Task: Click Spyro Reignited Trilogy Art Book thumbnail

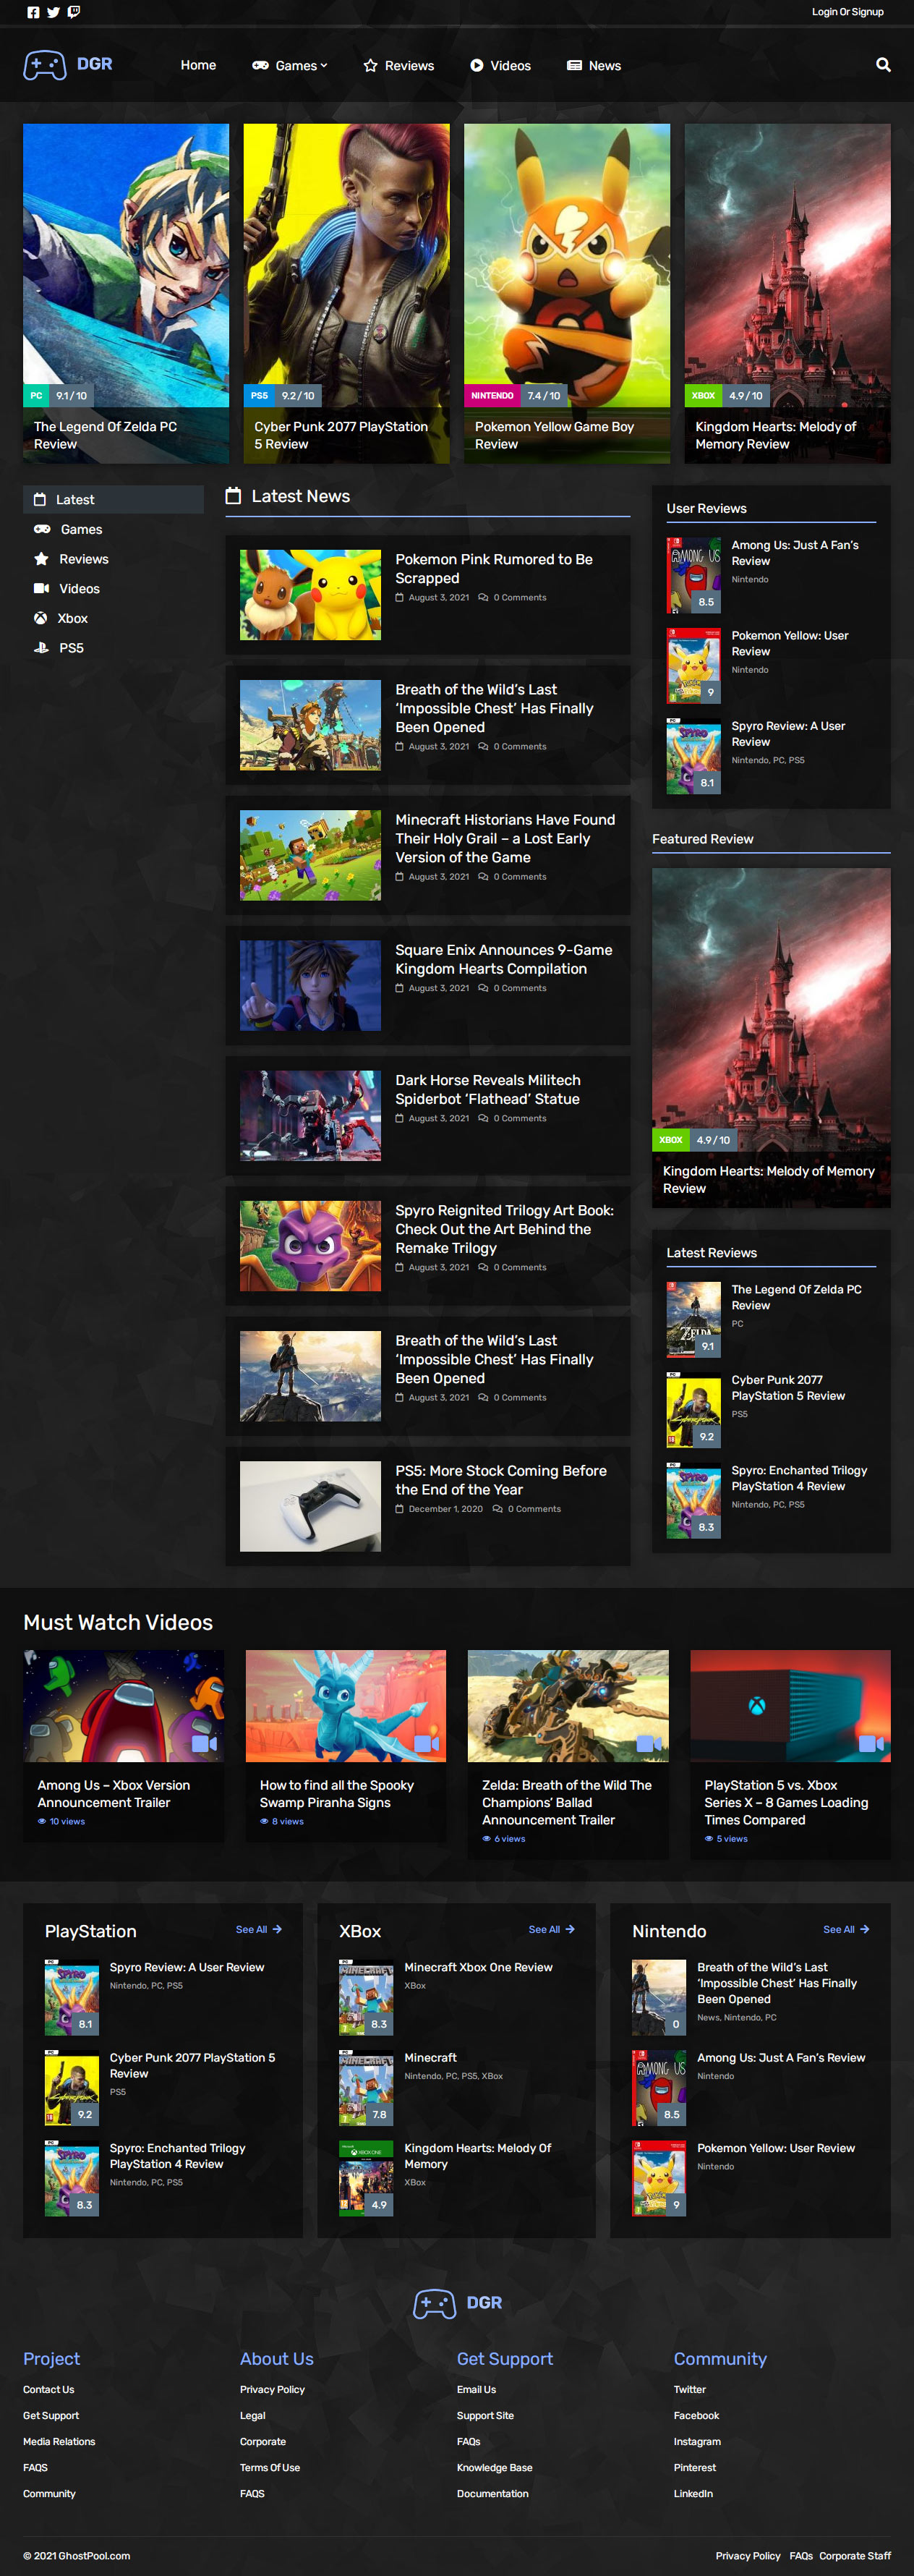Action: pyautogui.click(x=310, y=1246)
